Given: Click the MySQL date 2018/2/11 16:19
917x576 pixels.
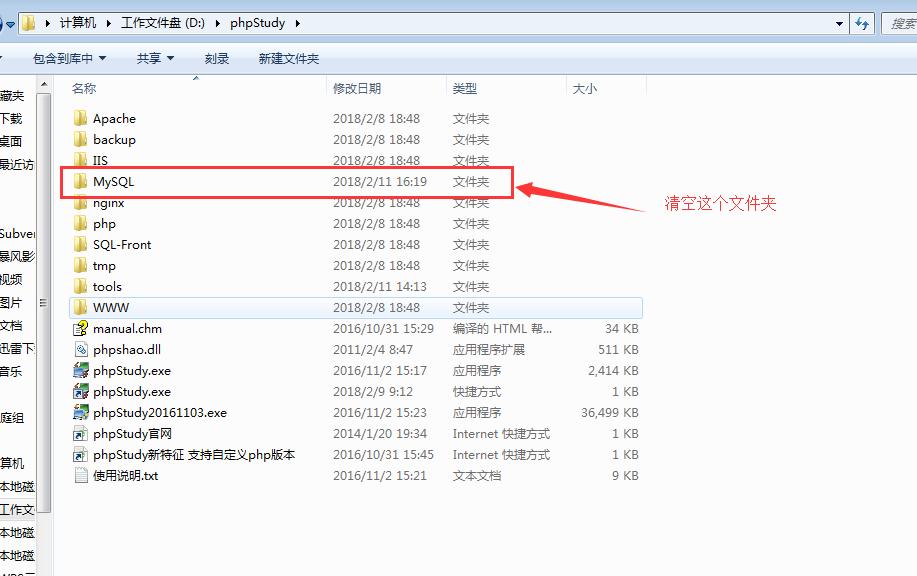Looking at the screenshot, I should coord(380,182).
